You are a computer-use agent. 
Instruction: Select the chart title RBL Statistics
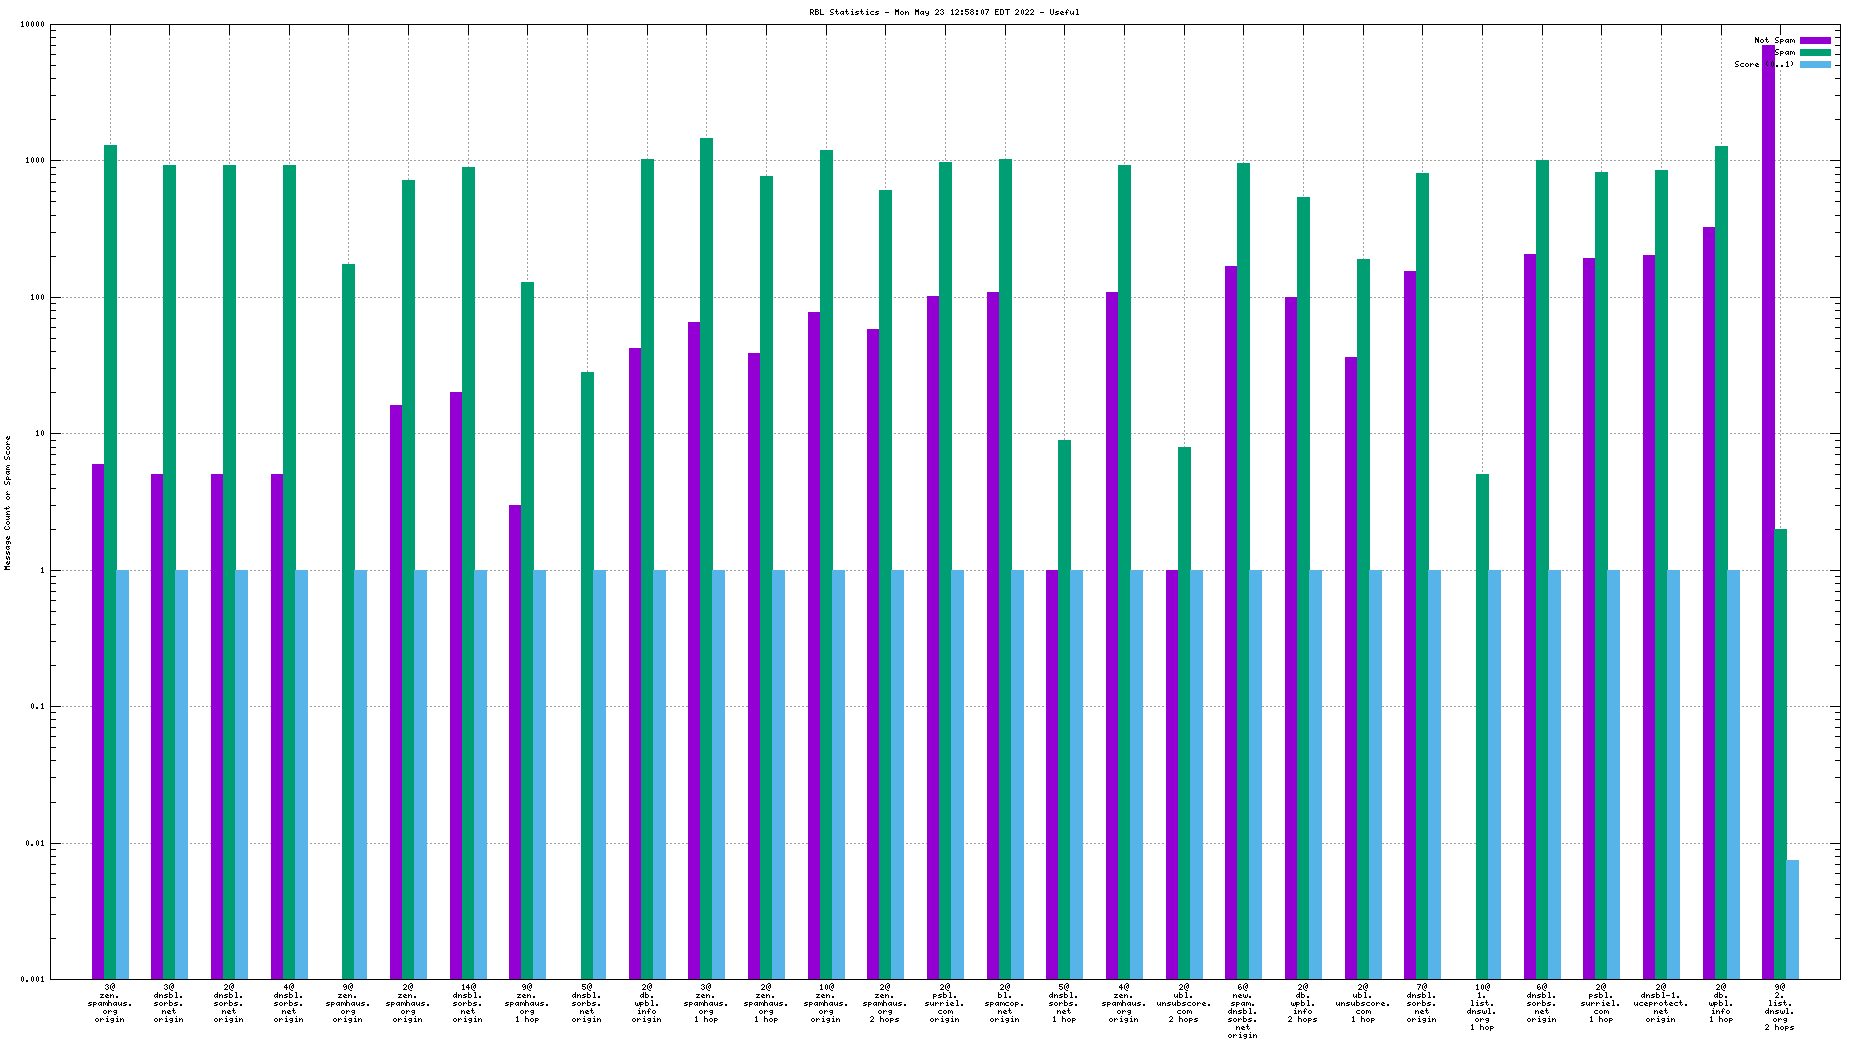coord(944,13)
